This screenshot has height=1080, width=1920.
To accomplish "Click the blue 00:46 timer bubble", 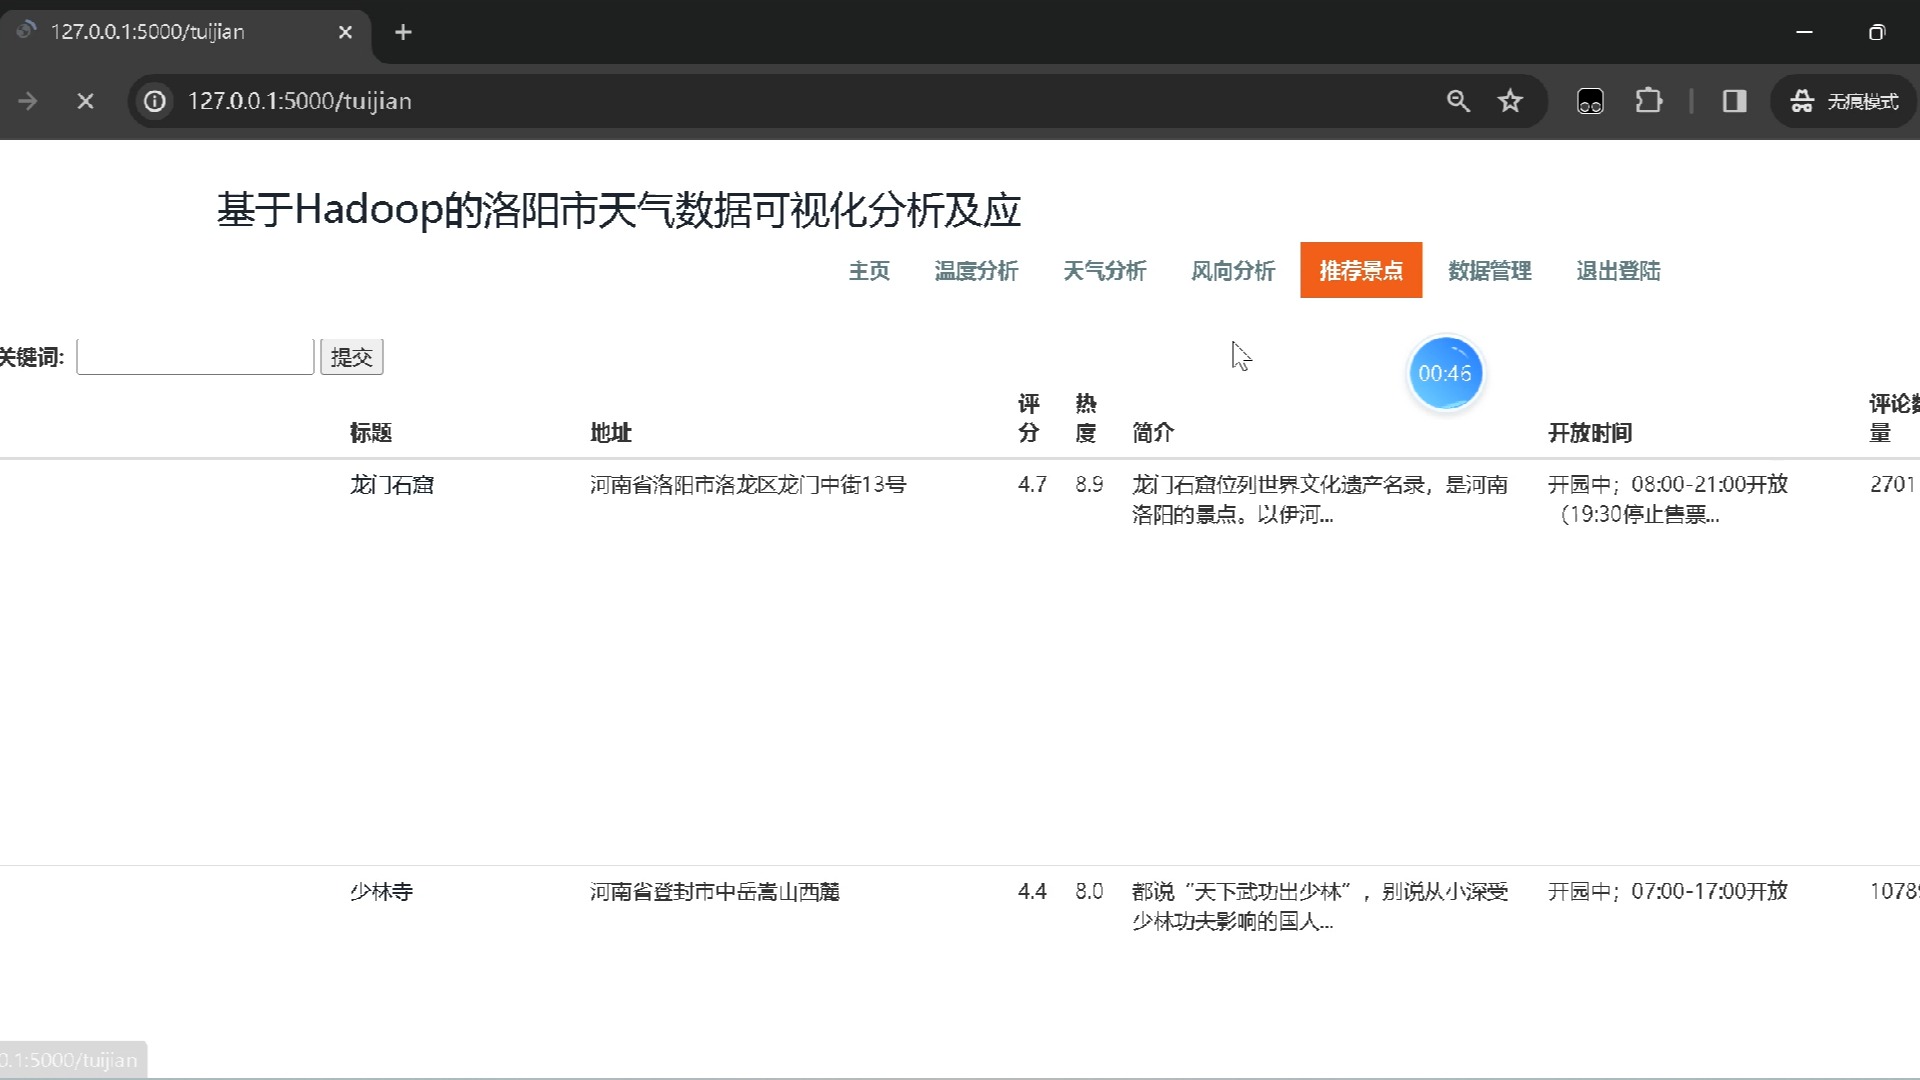I will coord(1445,373).
